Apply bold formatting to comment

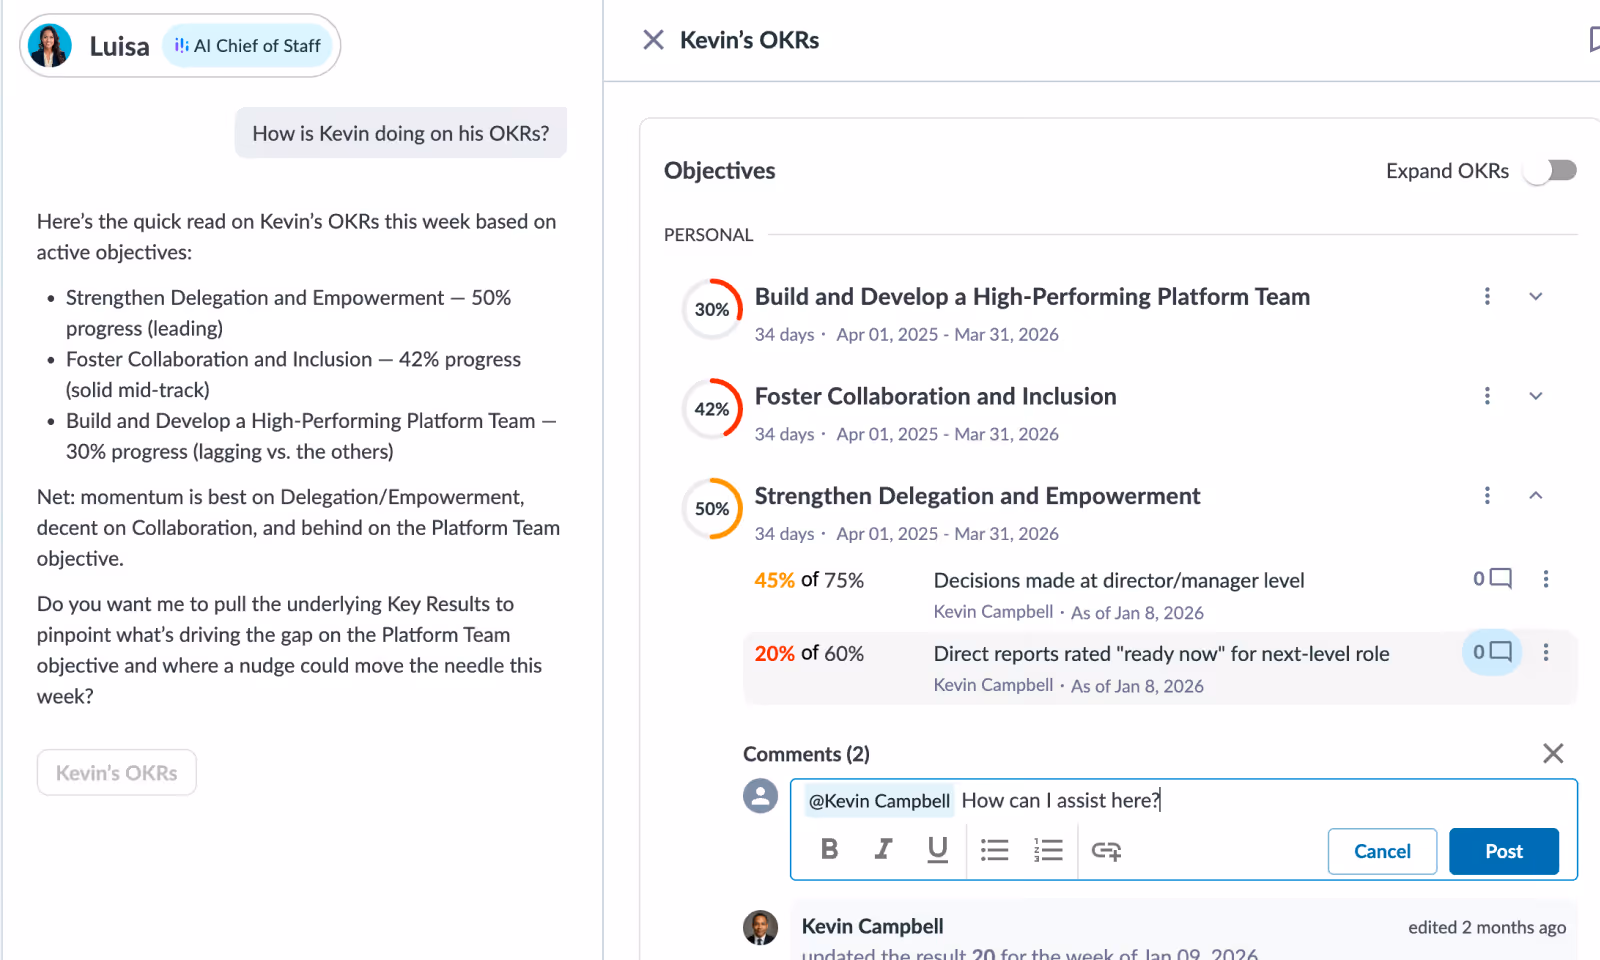click(x=829, y=849)
